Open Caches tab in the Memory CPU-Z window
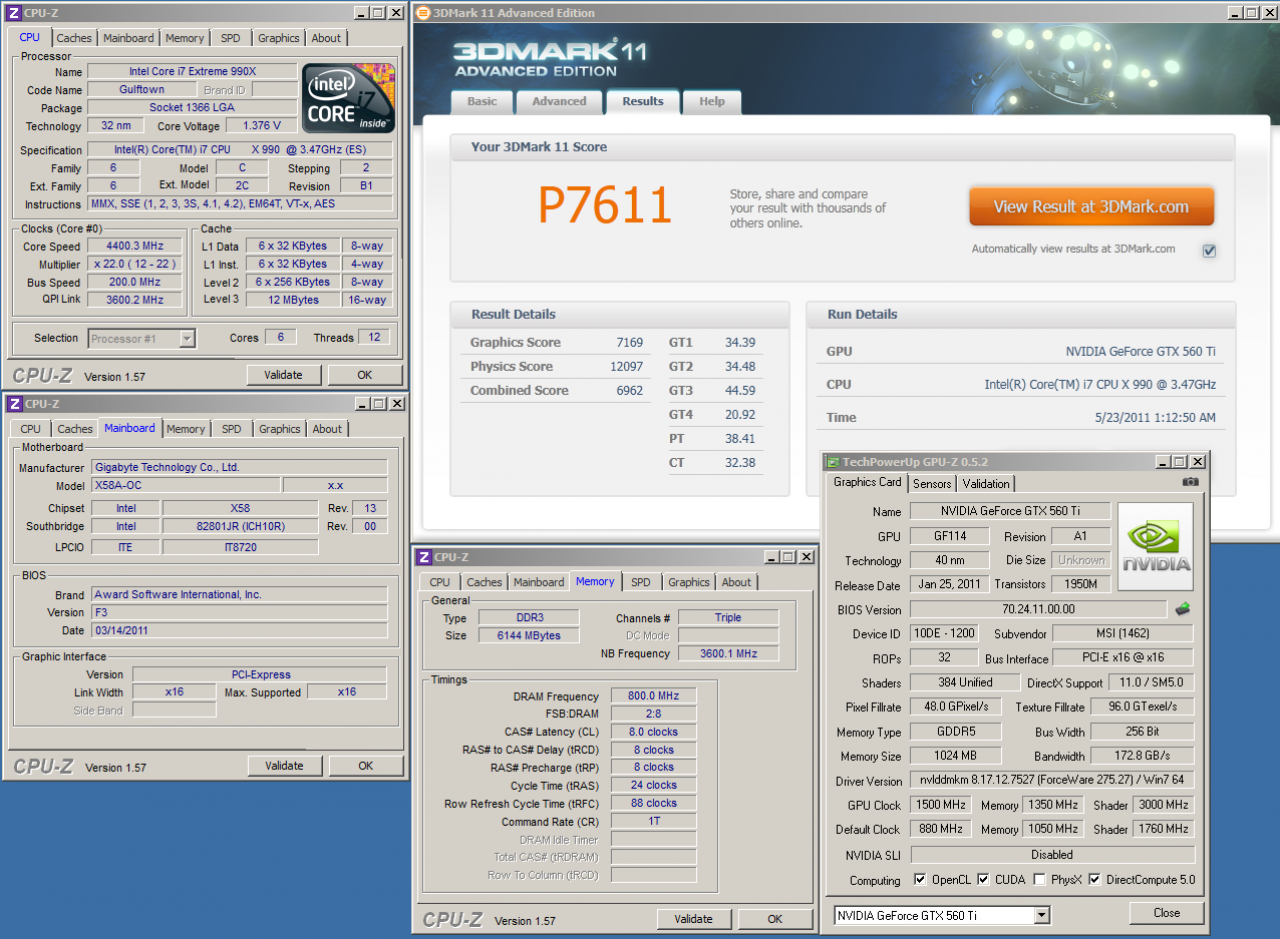 point(484,582)
